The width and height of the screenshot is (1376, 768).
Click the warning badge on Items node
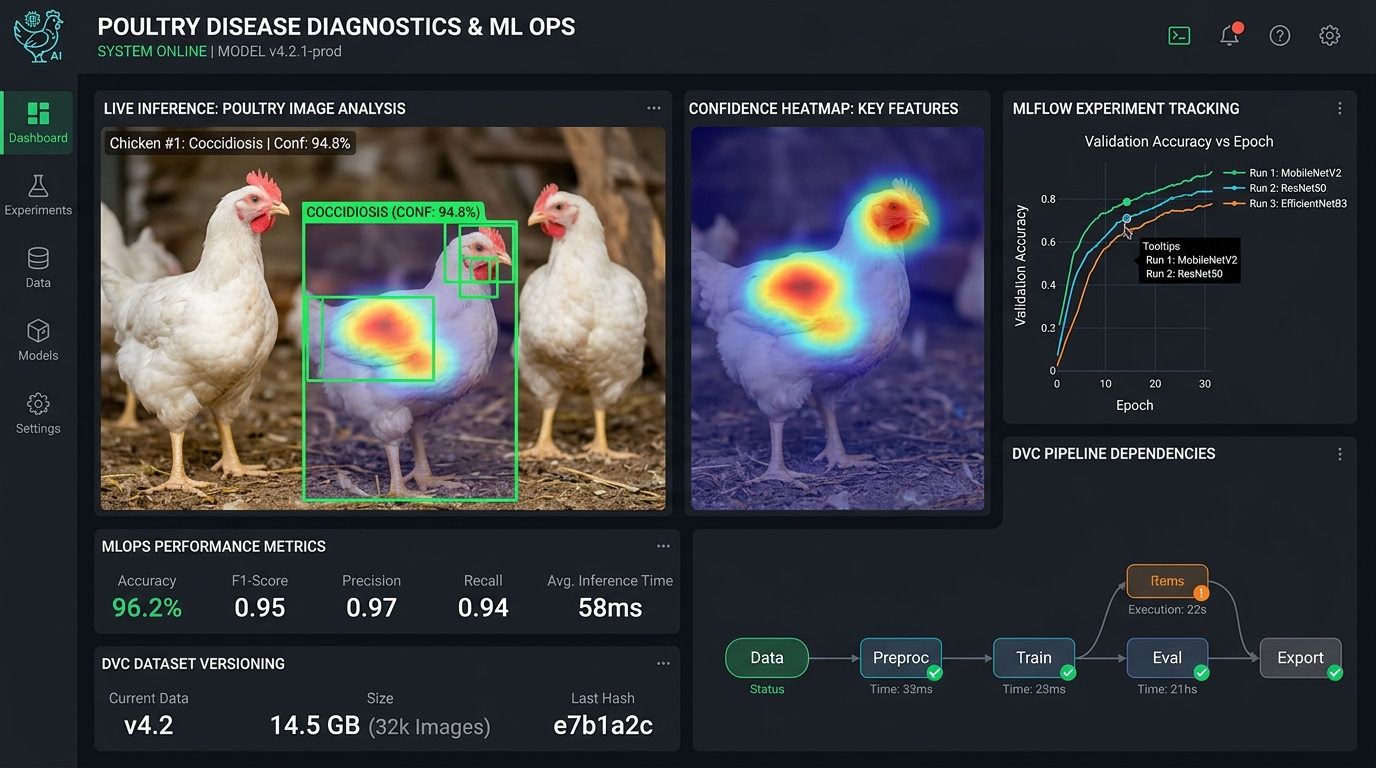click(x=1201, y=593)
